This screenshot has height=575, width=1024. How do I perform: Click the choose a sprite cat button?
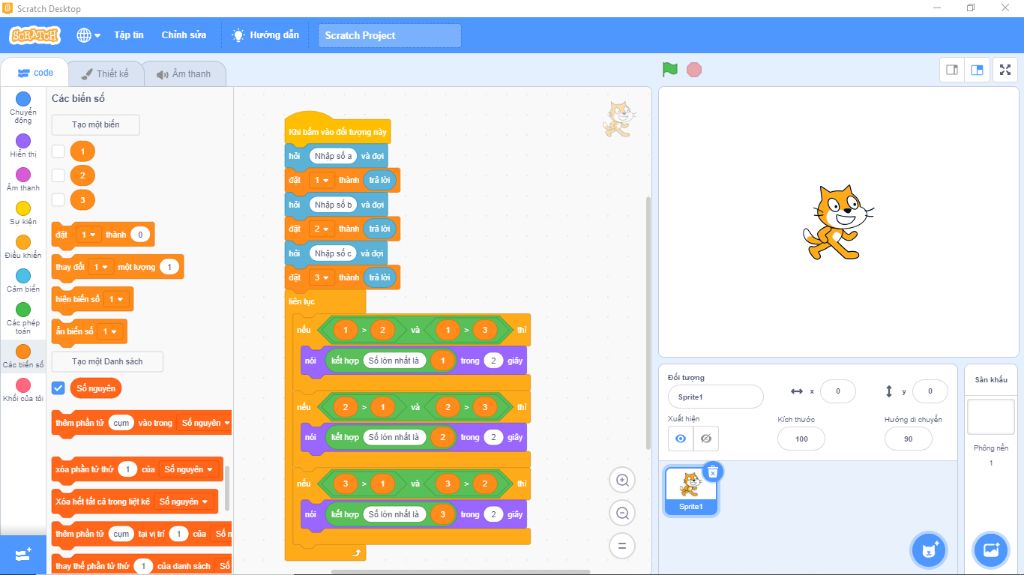[929, 550]
